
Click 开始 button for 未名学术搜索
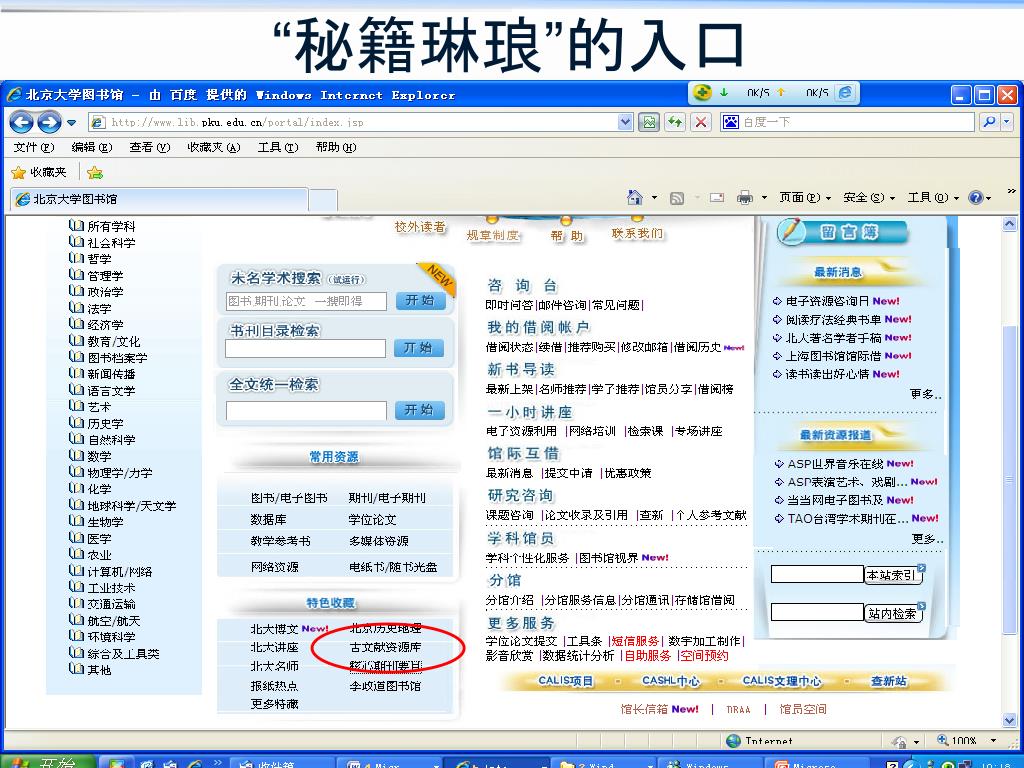[x=419, y=300]
